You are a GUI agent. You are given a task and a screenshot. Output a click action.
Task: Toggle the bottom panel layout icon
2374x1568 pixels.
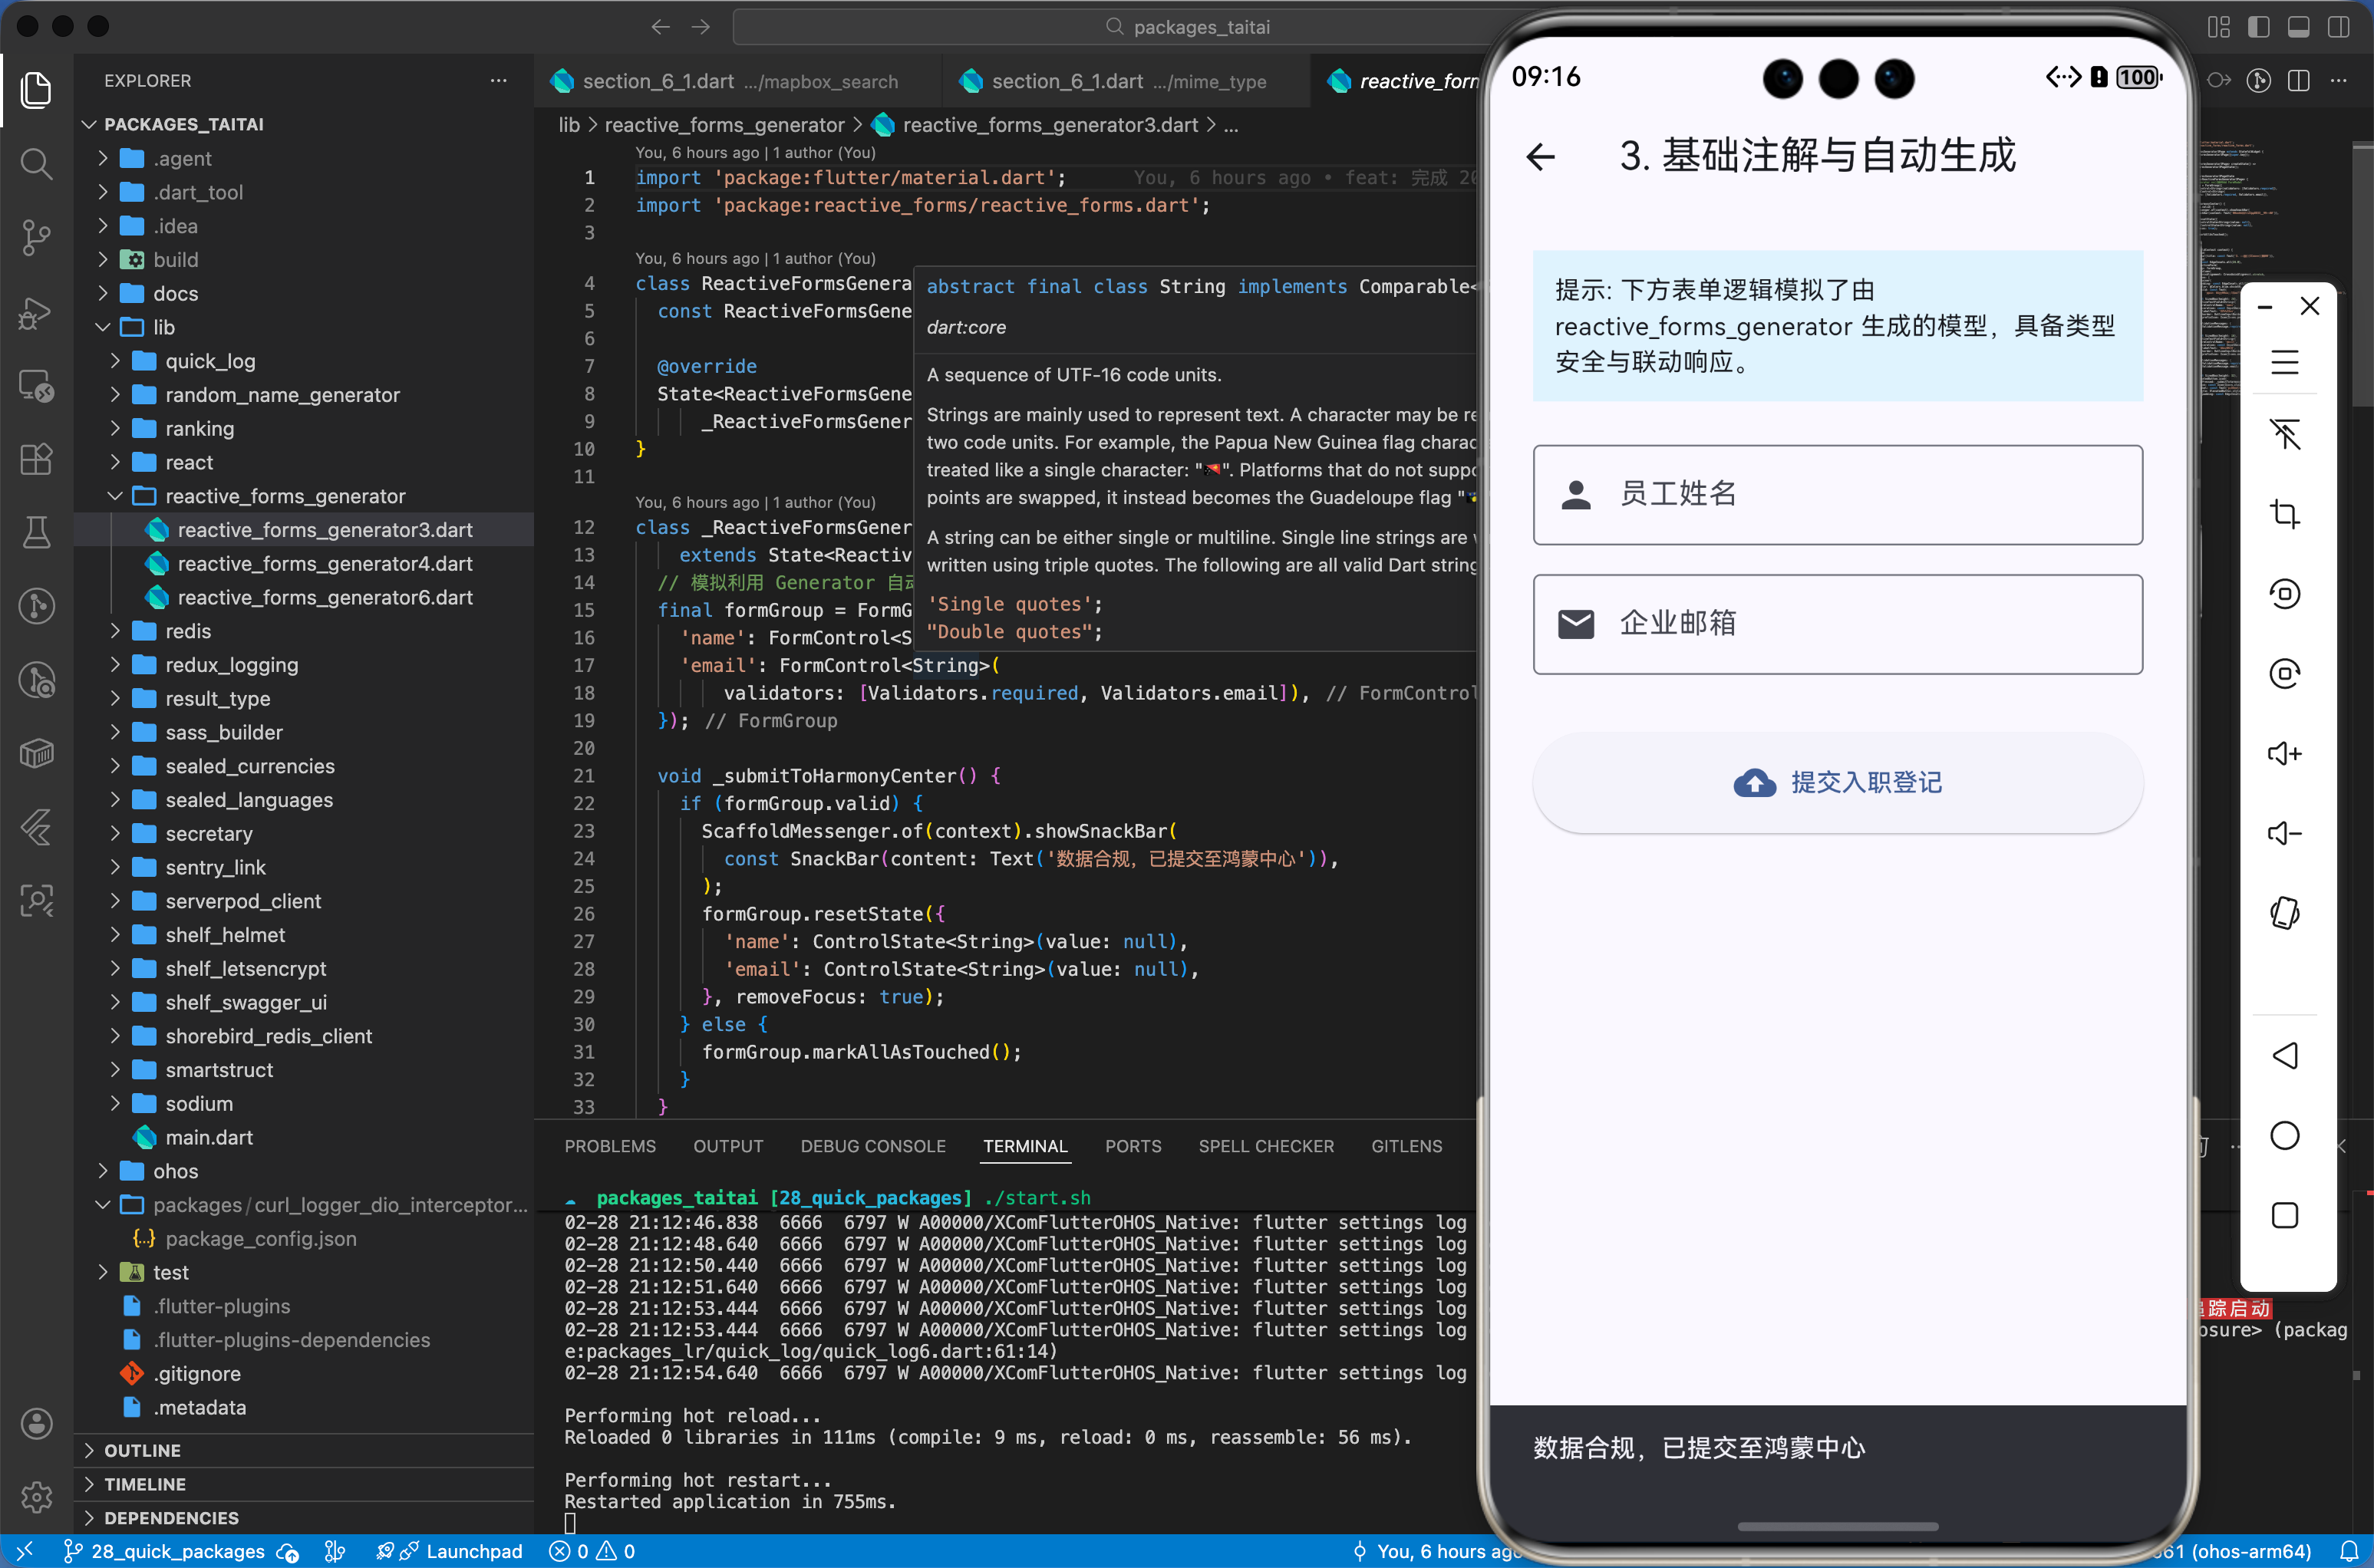(x=2298, y=27)
